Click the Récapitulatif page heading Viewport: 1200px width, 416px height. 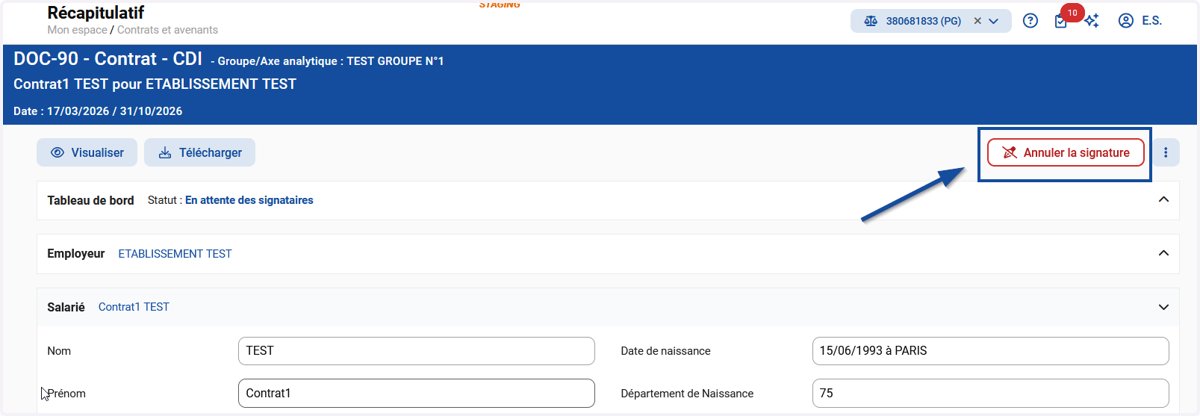click(x=96, y=12)
